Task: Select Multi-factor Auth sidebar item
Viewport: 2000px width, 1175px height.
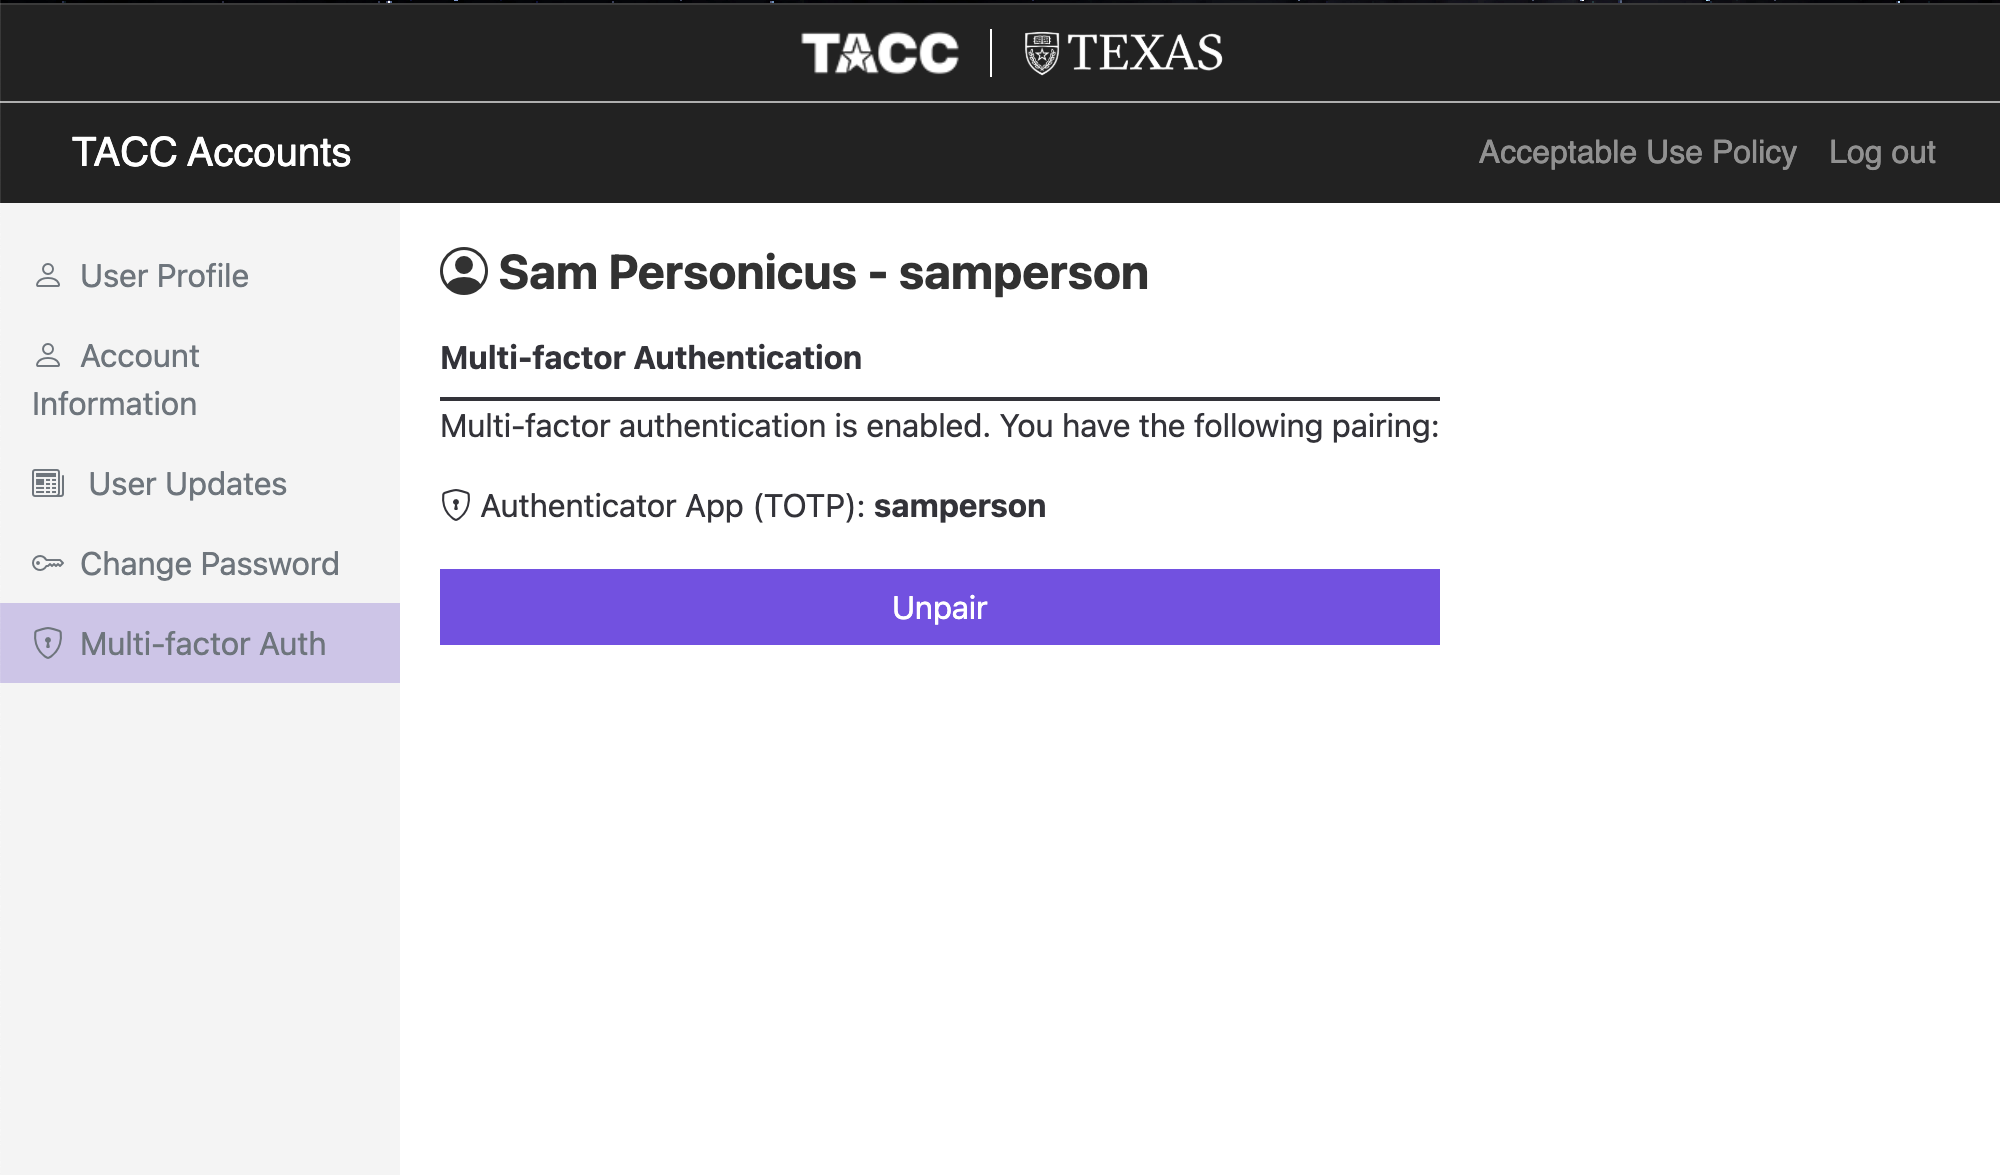Action: pos(200,643)
